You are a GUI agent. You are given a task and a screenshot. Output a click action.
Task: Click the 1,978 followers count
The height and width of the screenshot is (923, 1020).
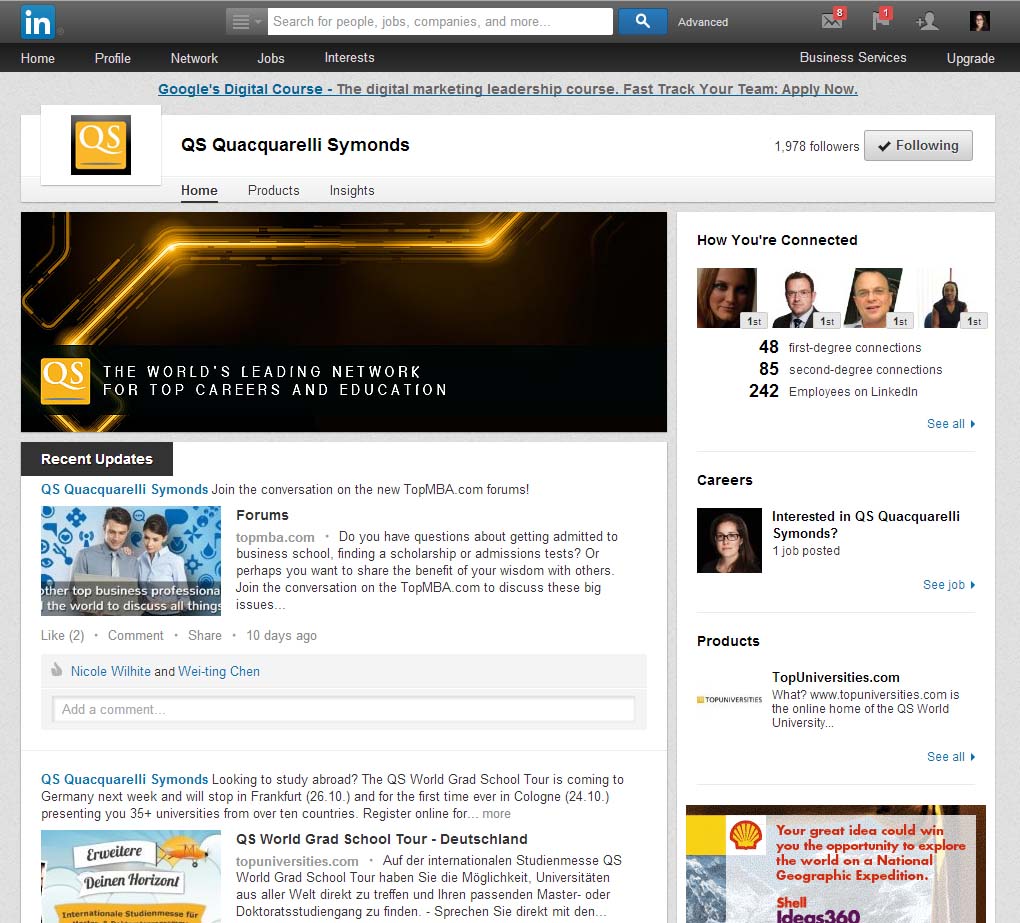816,146
